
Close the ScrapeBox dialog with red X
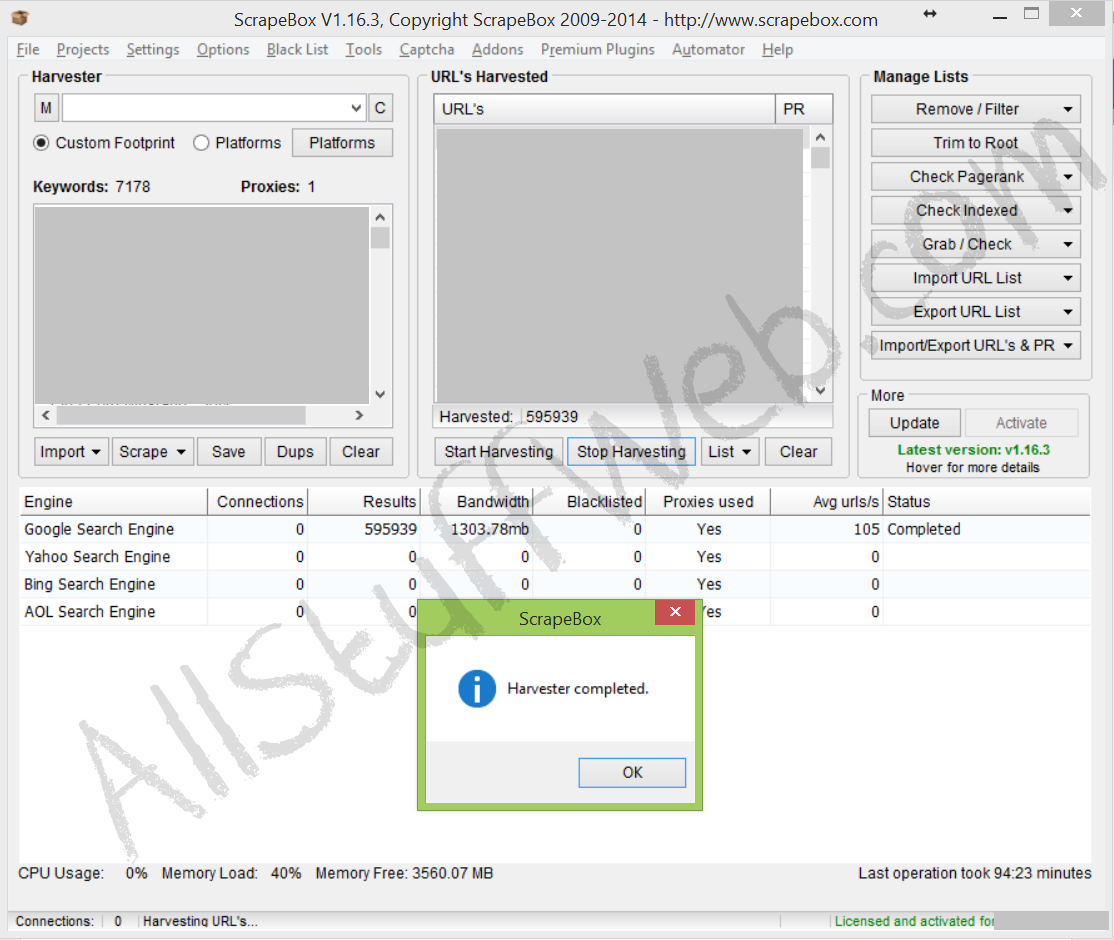[675, 612]
